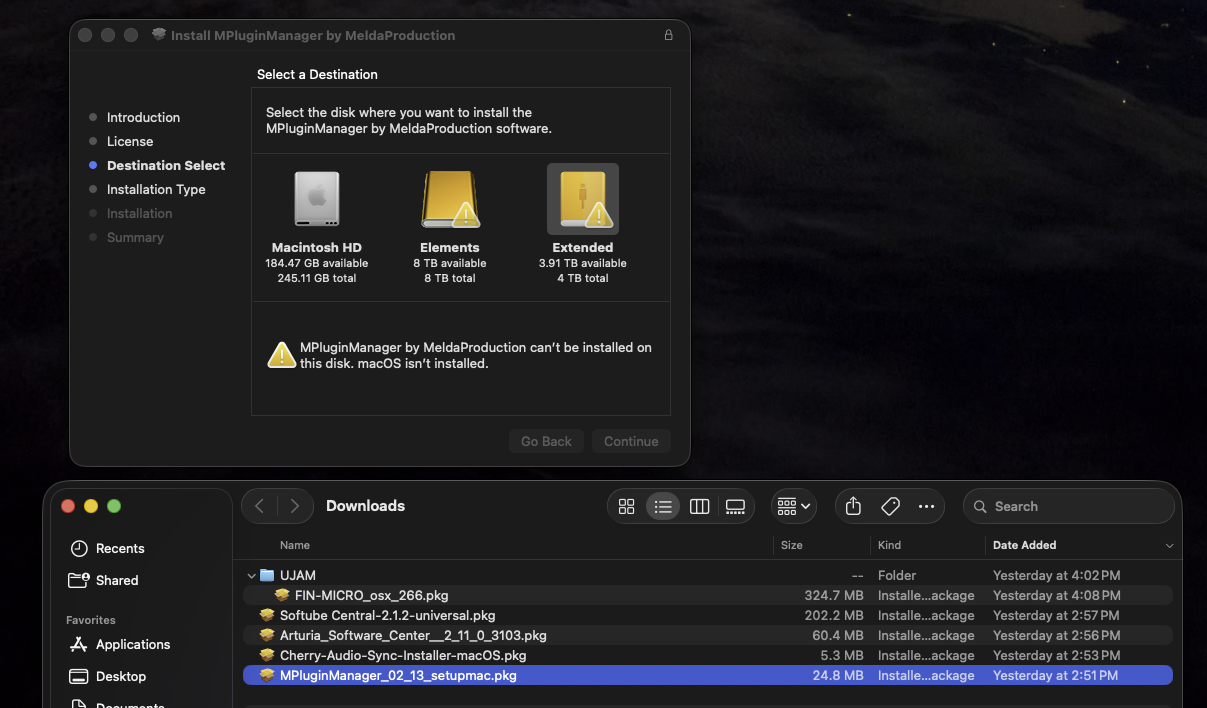This screenshot has height=708, width=1207.
Task: Click the Recents clock icon in sidebar
Action: click(79, 548)
